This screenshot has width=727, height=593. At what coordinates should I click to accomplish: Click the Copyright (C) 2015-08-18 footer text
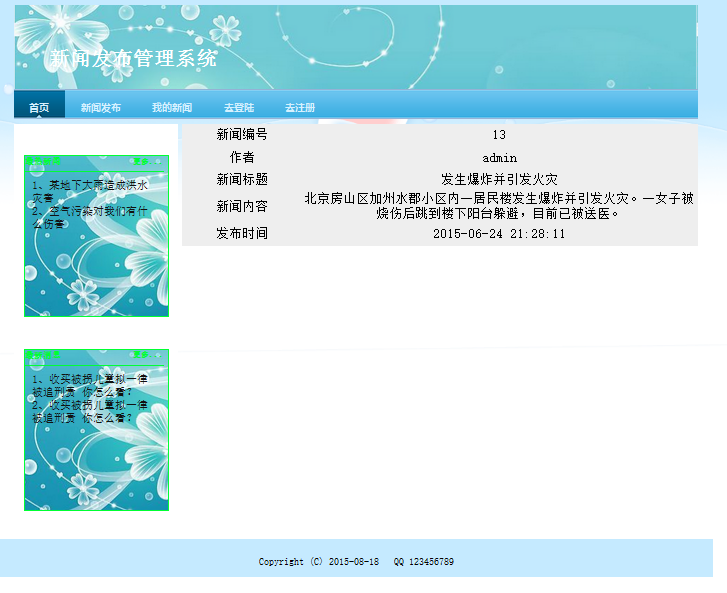[x=319, y=561]
